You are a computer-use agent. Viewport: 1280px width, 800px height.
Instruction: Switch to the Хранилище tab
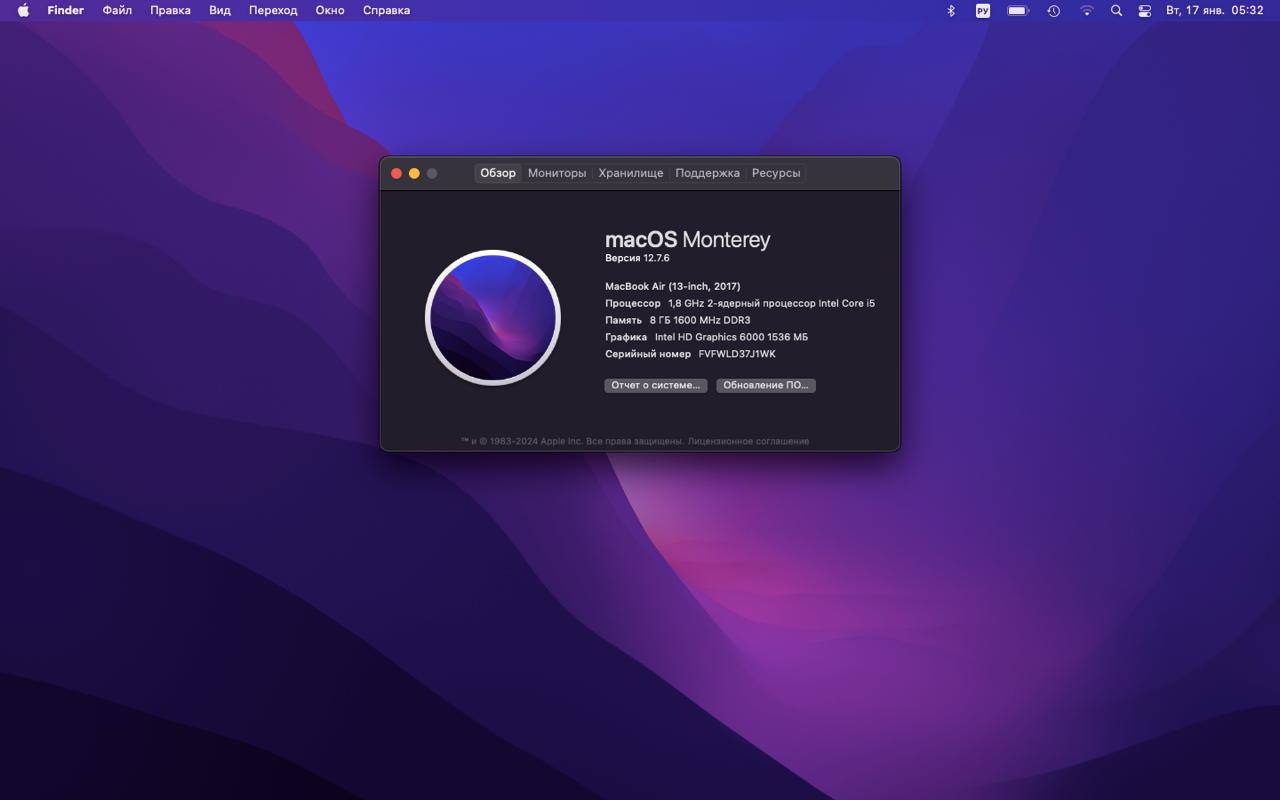point(631,172)
